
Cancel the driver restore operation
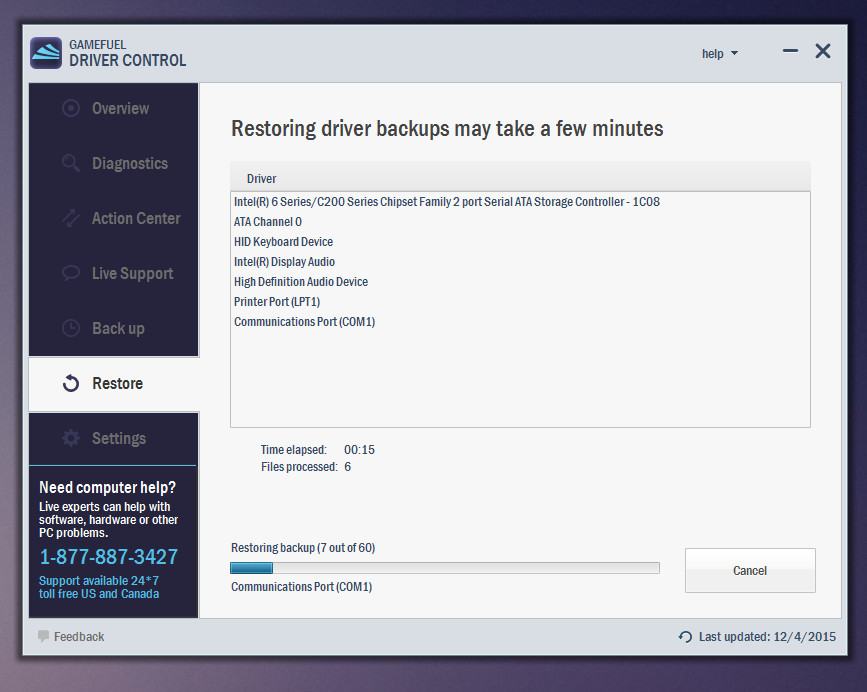click(750, 570)
